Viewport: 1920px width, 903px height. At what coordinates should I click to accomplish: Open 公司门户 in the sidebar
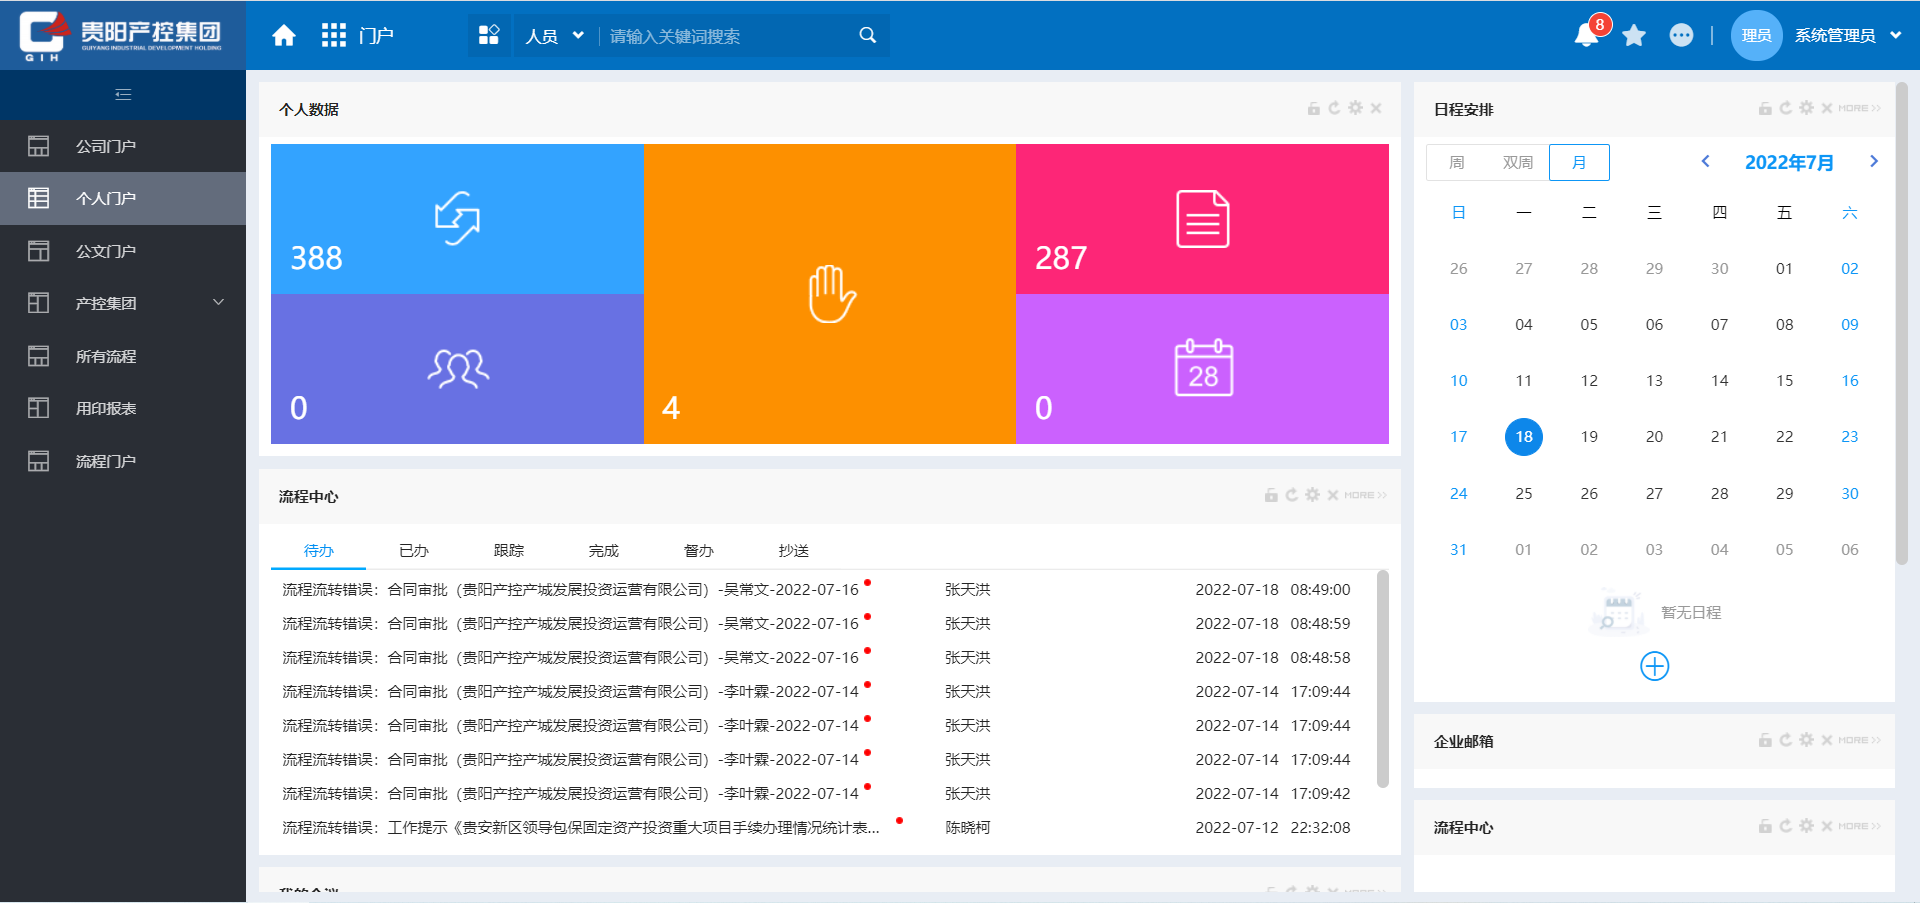tap(123, 146)
